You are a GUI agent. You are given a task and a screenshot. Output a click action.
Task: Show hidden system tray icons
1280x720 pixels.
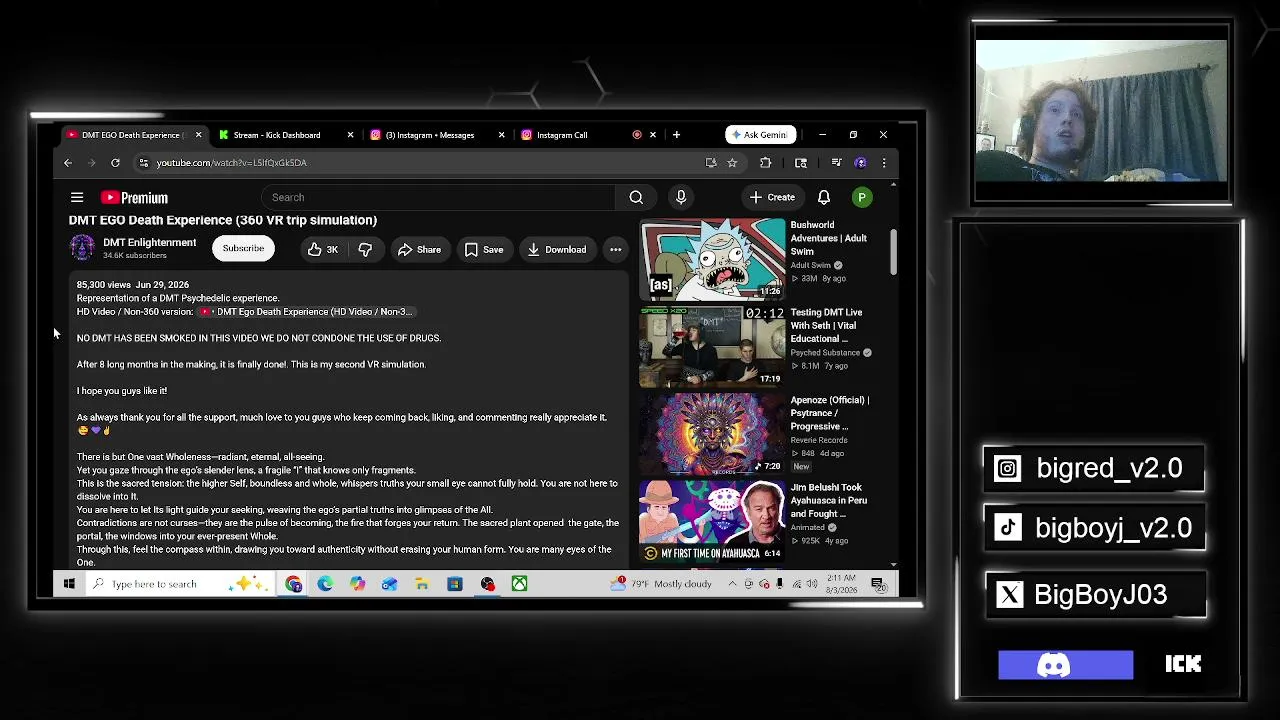[732, 584]
